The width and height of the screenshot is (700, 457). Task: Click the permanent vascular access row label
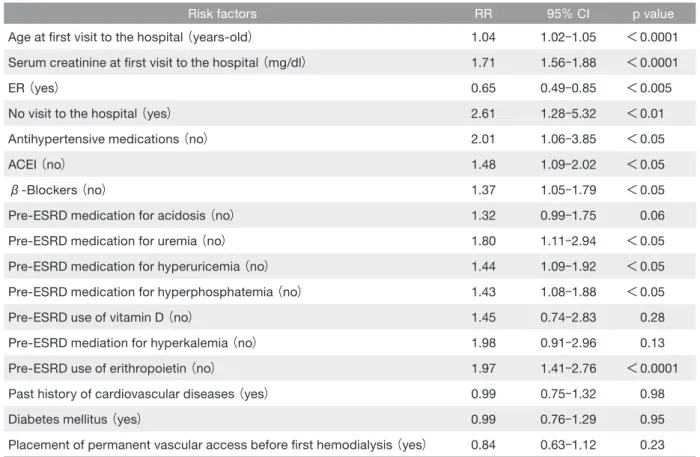click(217, 445)
